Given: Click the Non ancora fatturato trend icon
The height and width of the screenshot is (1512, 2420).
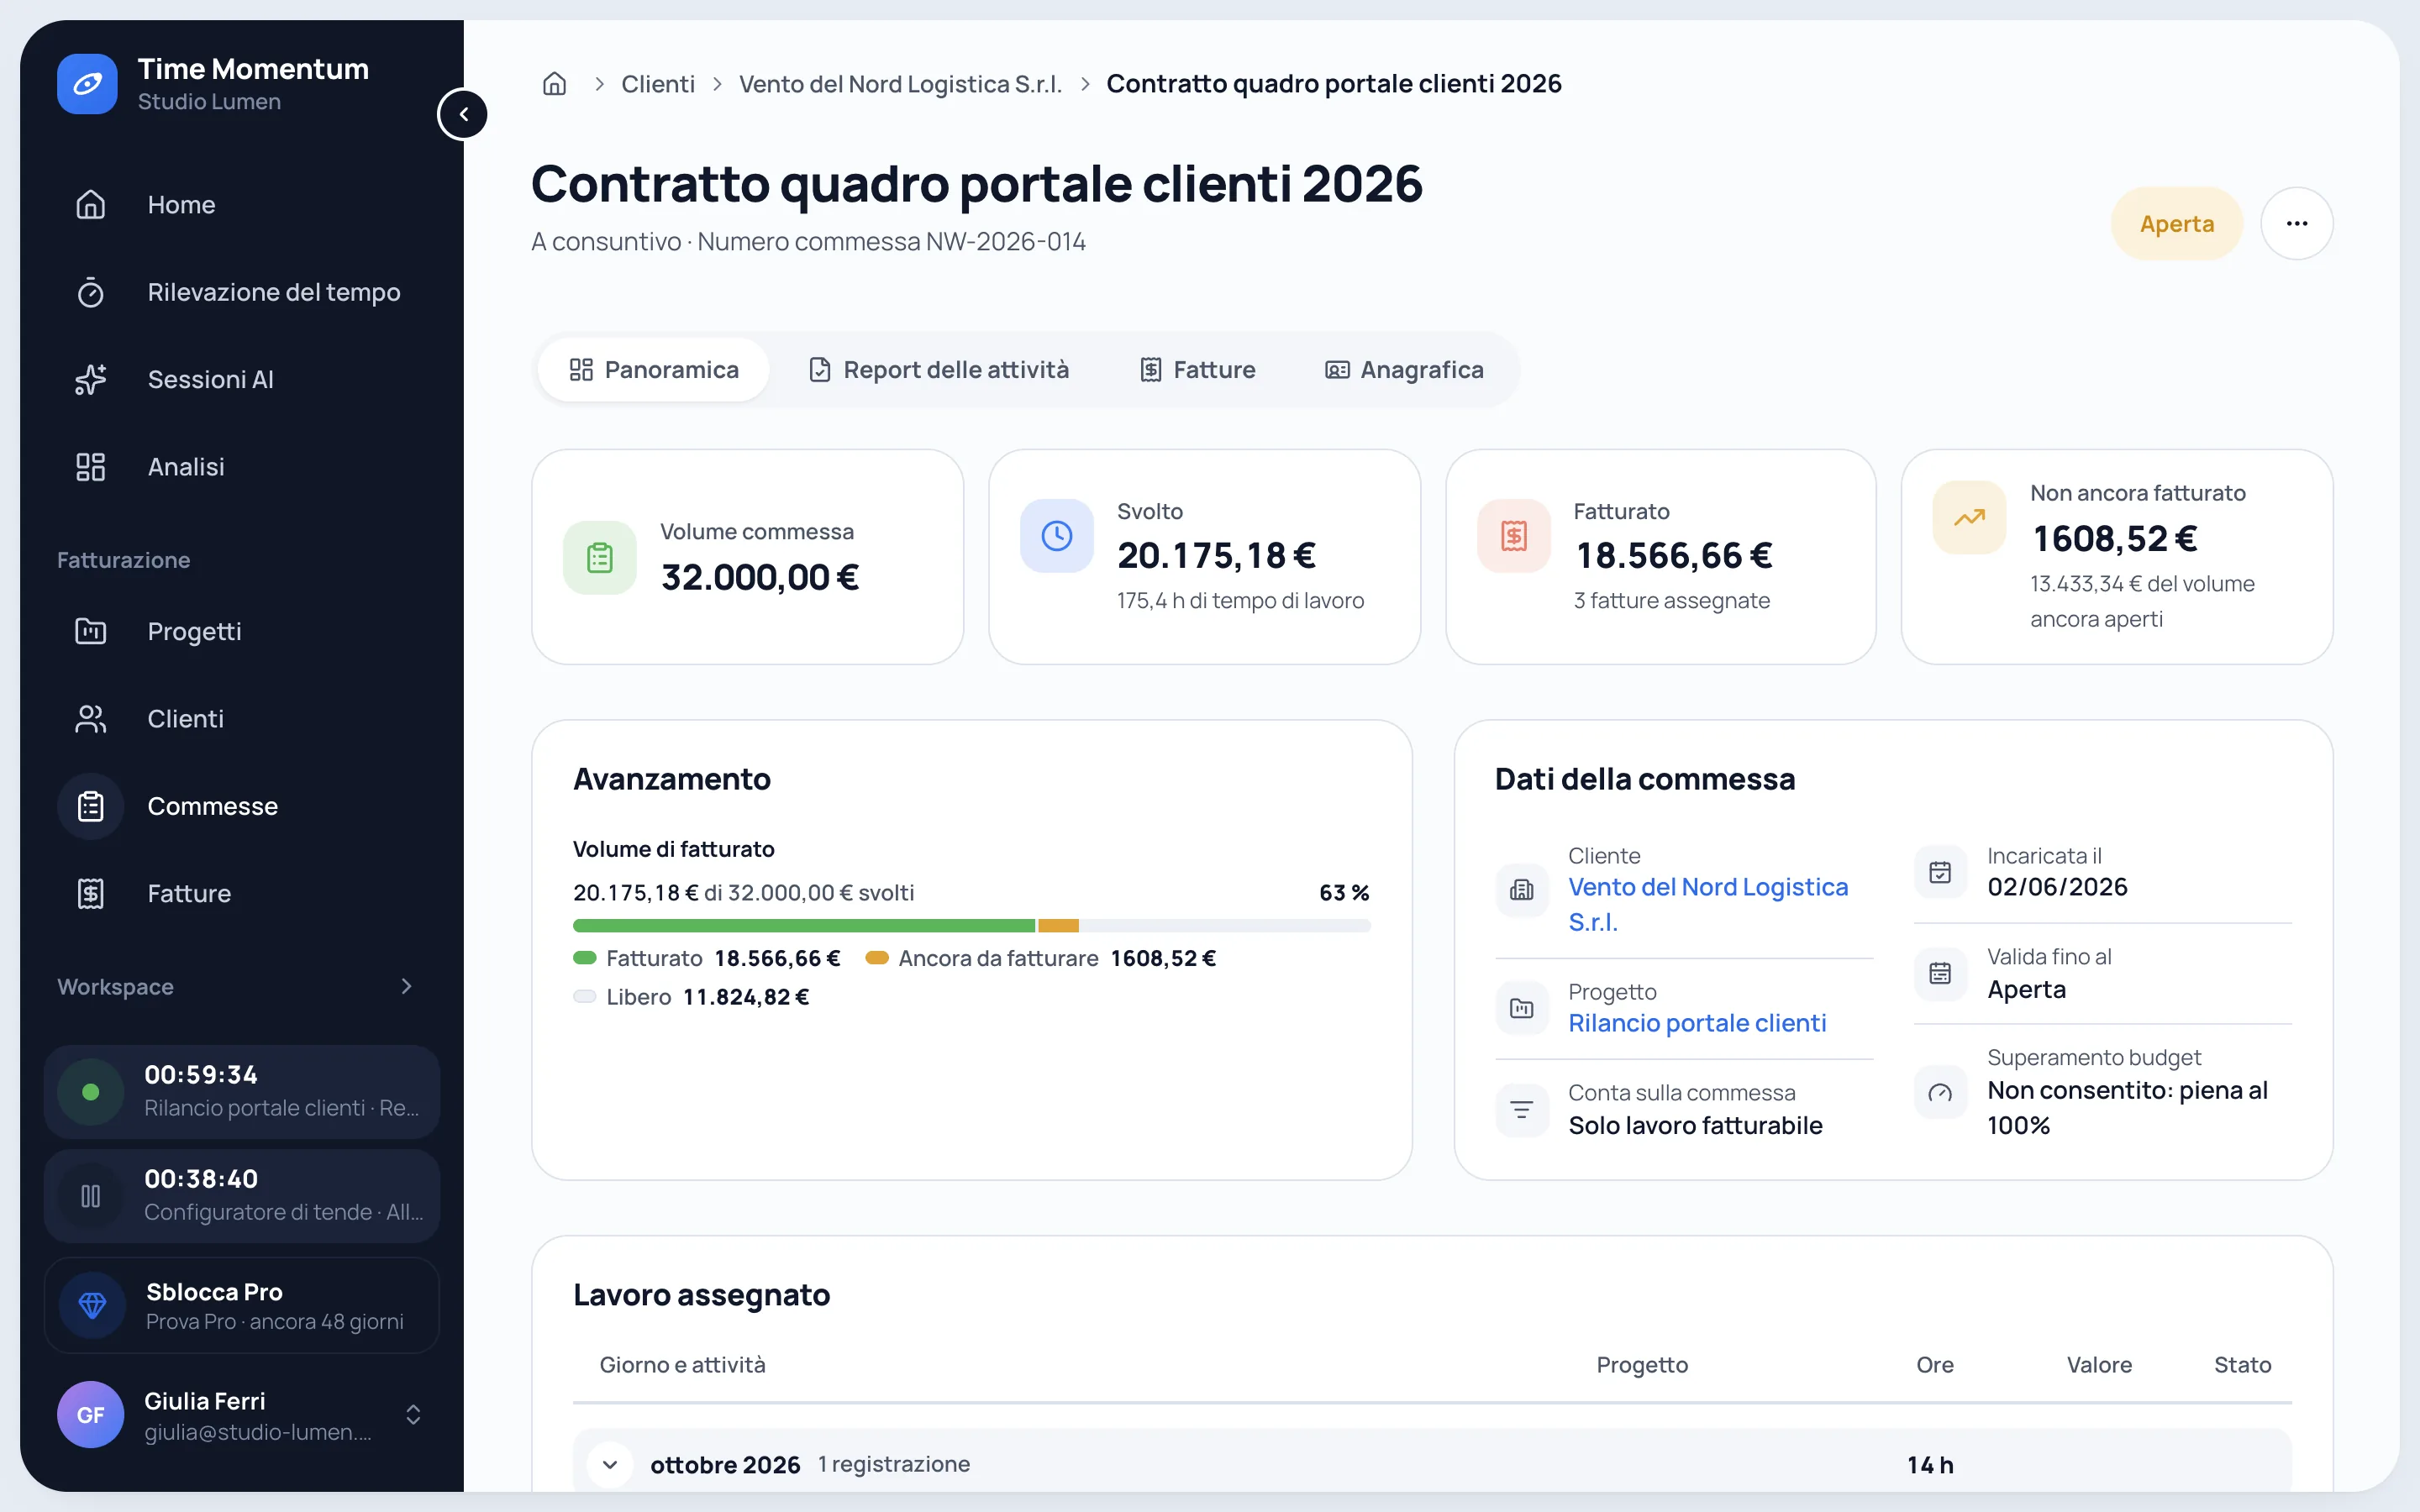Looking at the screenshot, I should [1970, 518].
